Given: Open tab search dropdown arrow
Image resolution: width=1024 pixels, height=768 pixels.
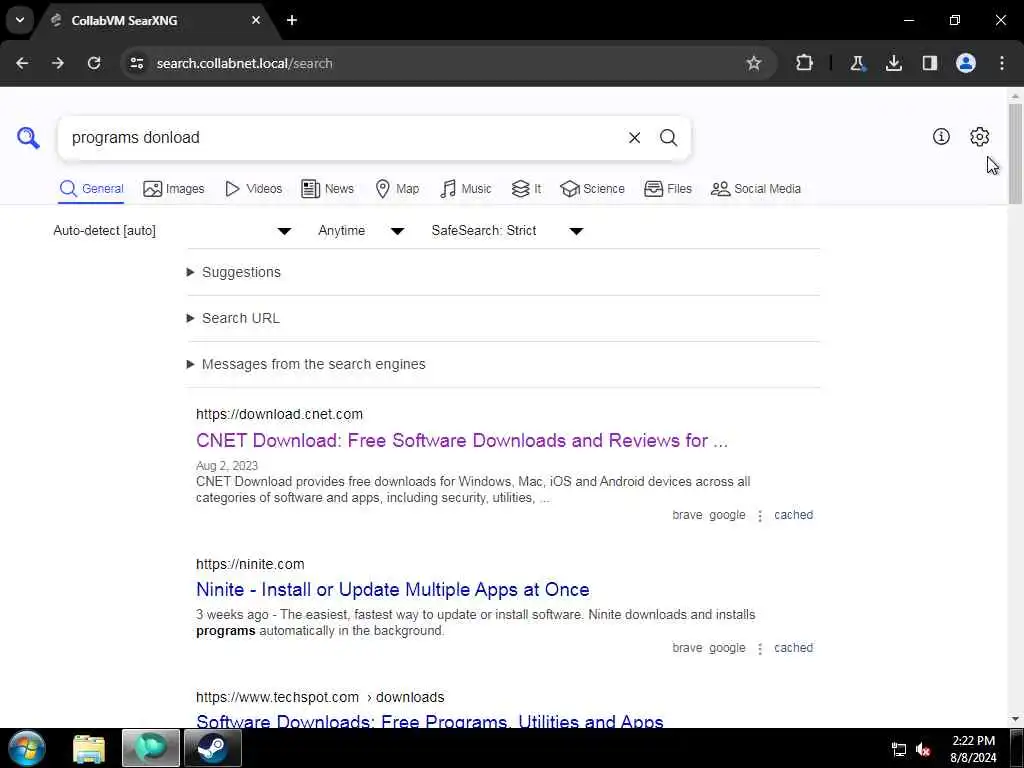Looking at the screenshot, I should click(x=20, y=20).
